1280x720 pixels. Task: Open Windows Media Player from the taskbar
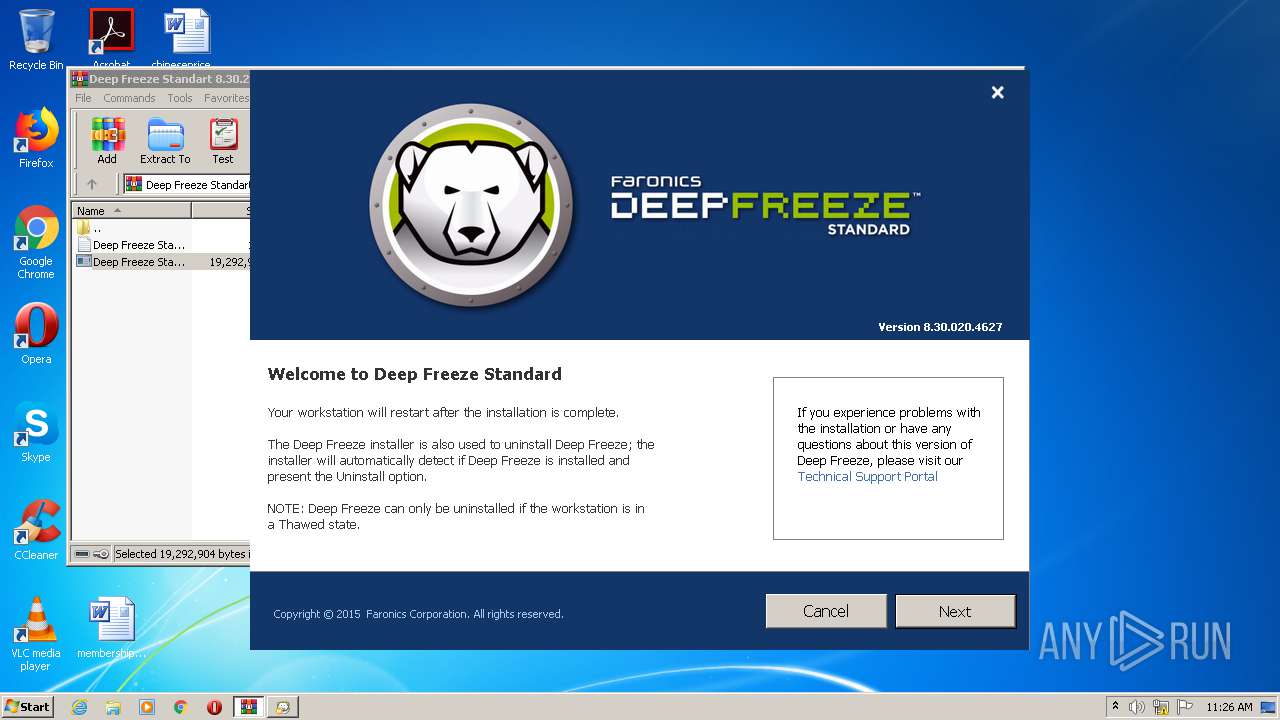pyautogui.click(x=147, y=707)
